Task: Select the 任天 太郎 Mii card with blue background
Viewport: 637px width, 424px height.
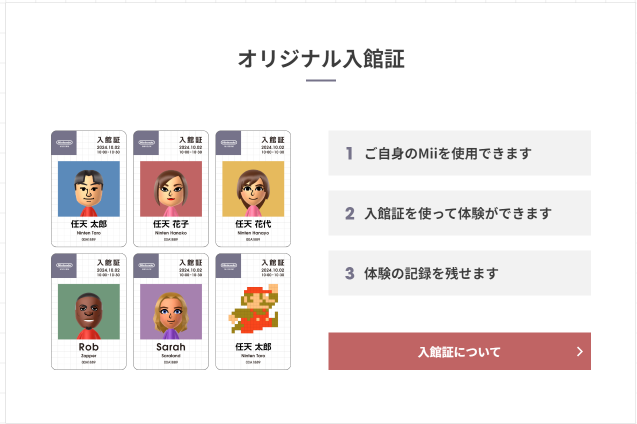Action: click(x=89, y=188)
